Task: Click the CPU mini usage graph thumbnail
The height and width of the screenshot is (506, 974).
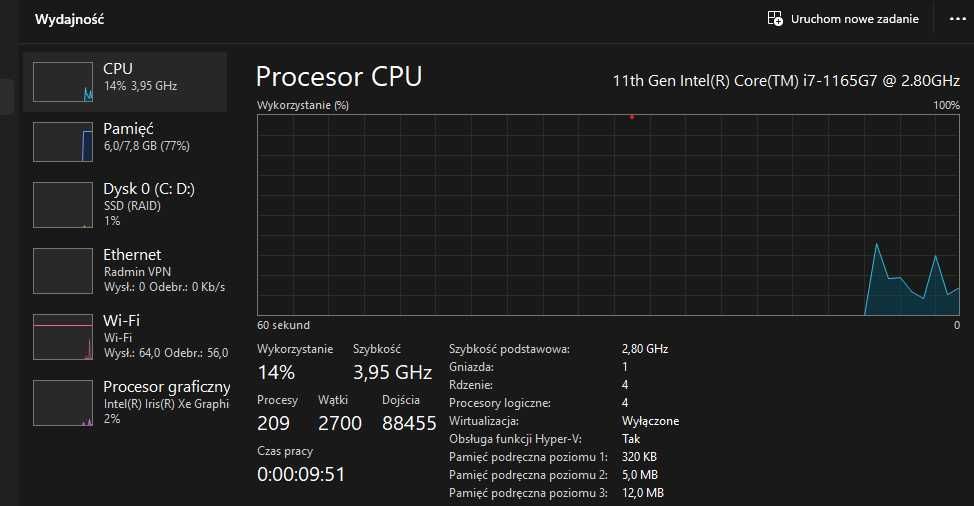Action: 63,81
